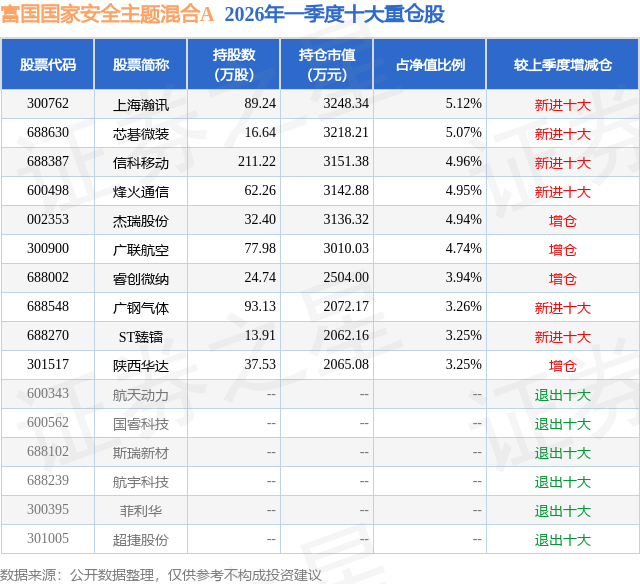Click stock code 600562
The image size is (640, 584).
pos(48,422)
